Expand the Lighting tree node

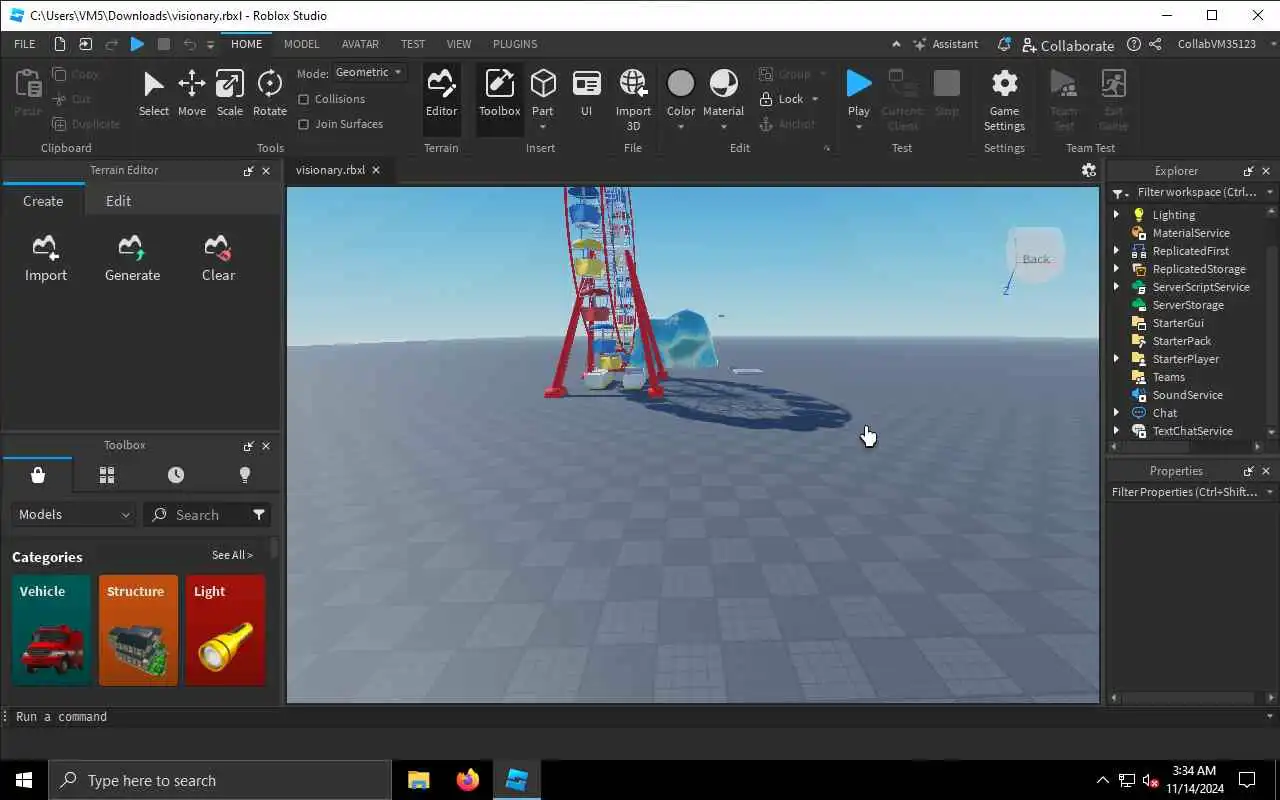(x=1117, y=215)
